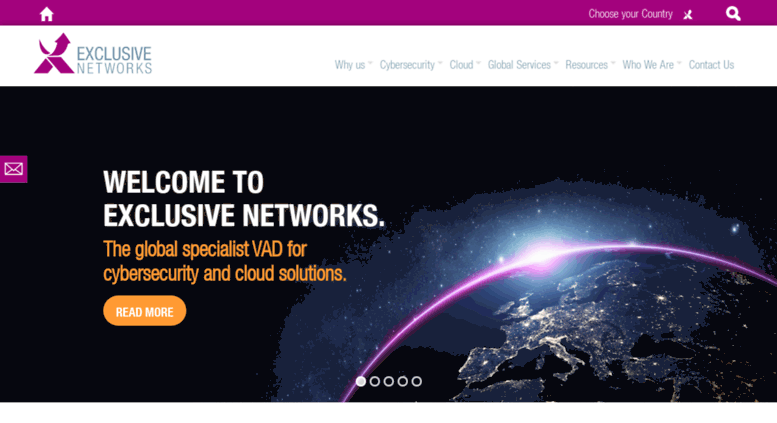Go to the Contact Us page
Image resolution: width=777 pixels, height=423 pixels.
712,65
